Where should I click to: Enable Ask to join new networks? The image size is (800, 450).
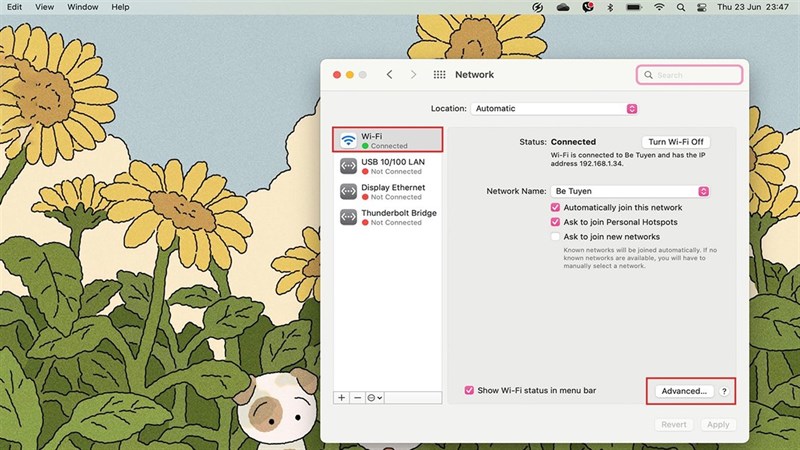[x=556, y=237]
